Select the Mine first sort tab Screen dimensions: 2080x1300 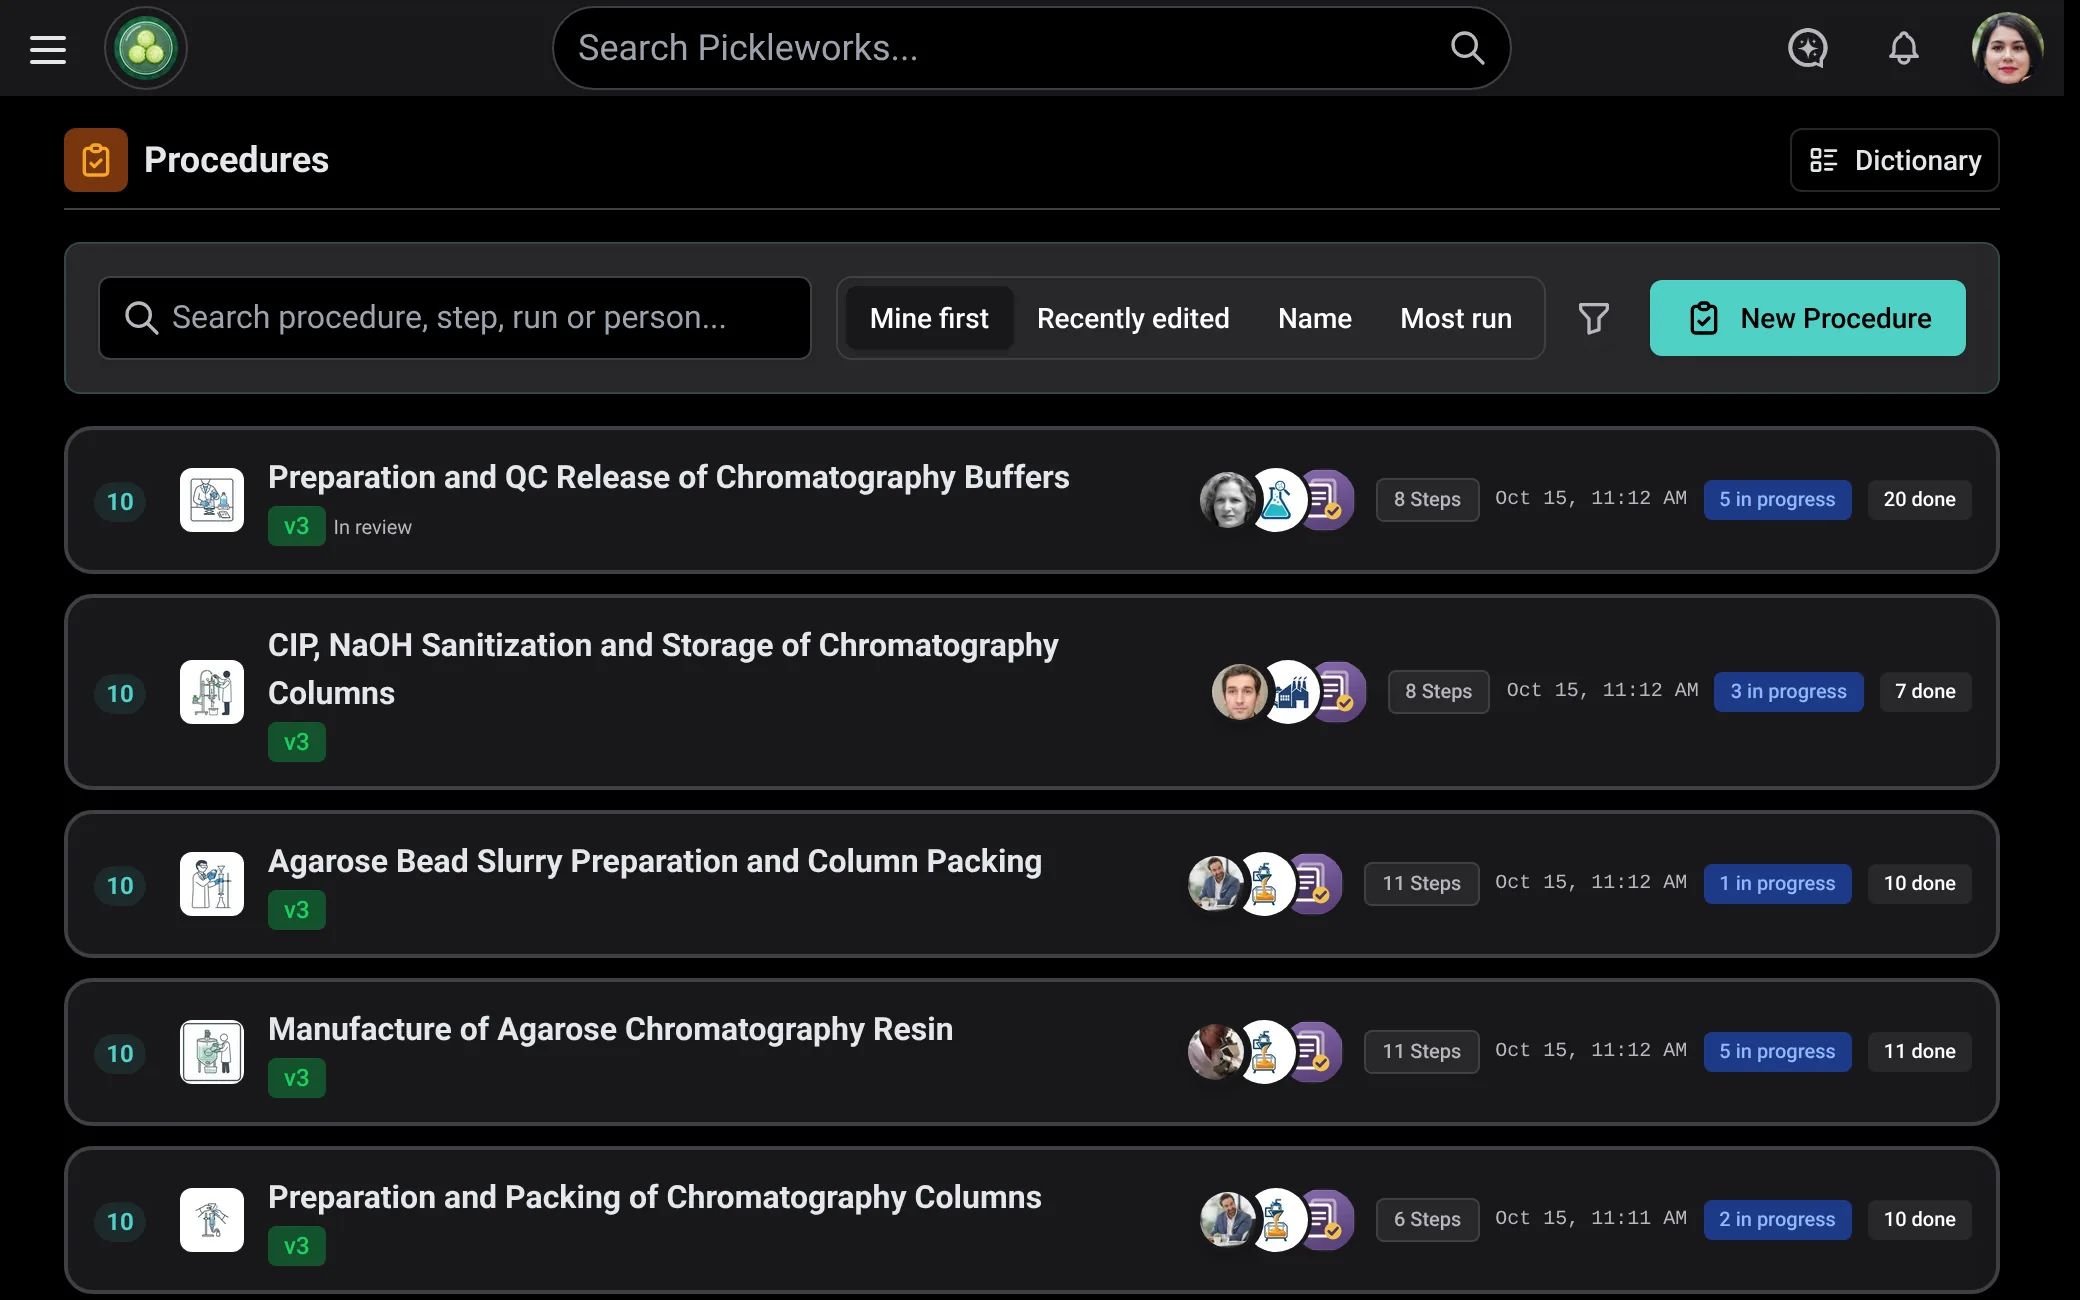point(929,318)
